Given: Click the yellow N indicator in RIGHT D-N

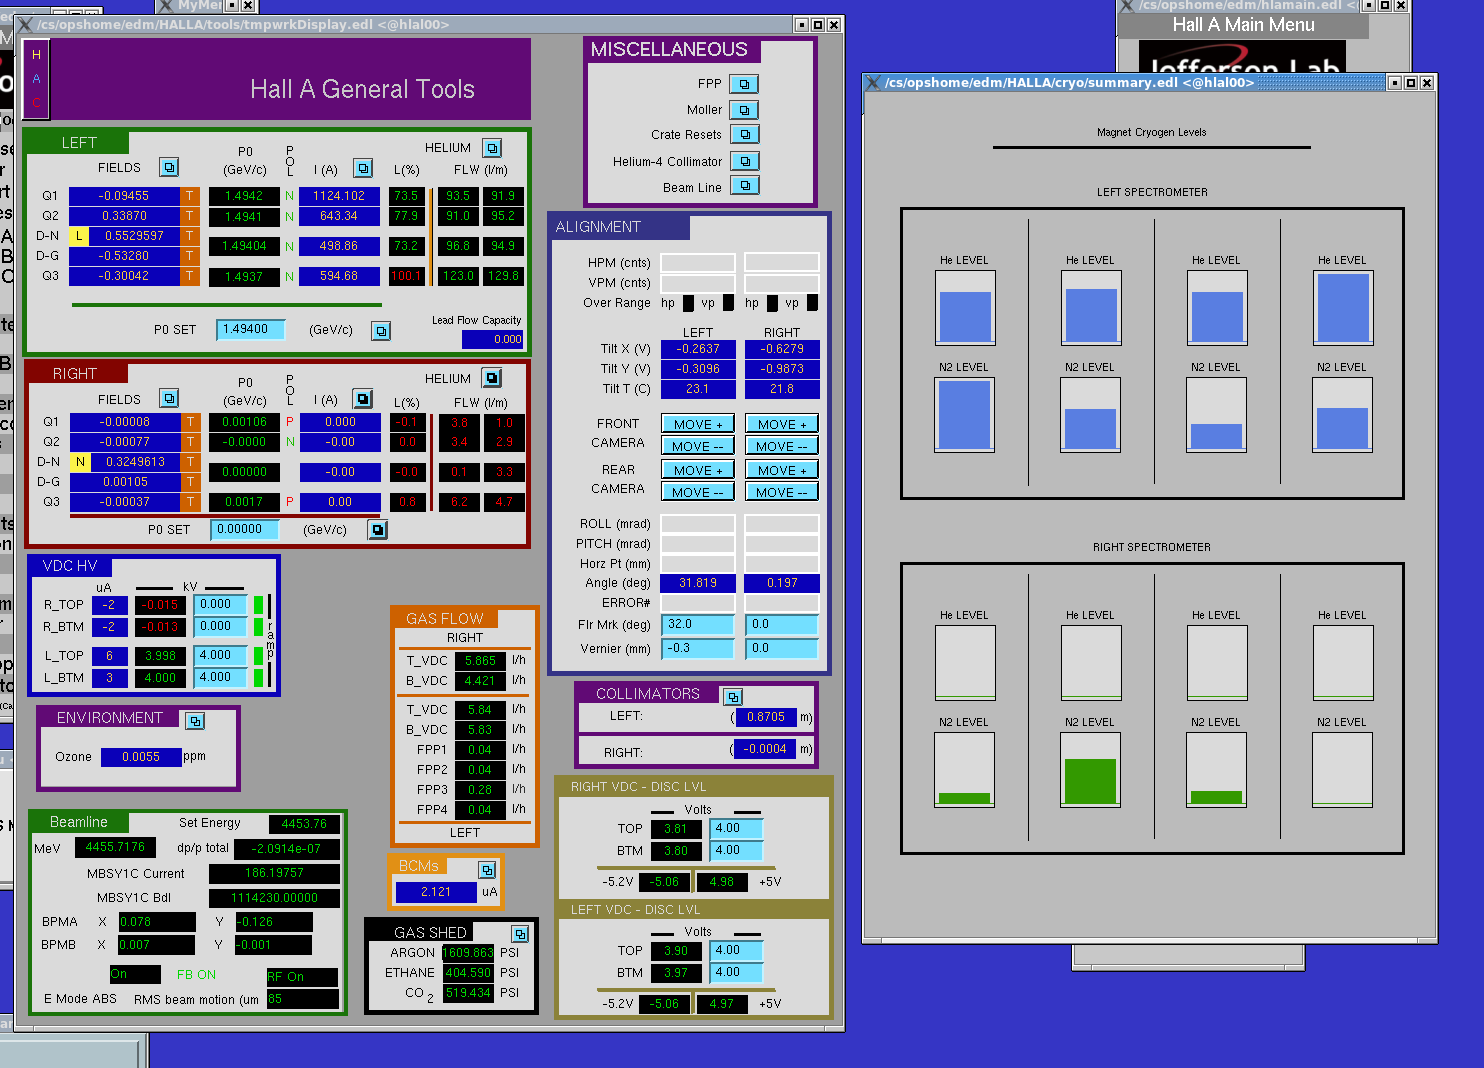Looking at the screenshot, I should pos(80,462).
